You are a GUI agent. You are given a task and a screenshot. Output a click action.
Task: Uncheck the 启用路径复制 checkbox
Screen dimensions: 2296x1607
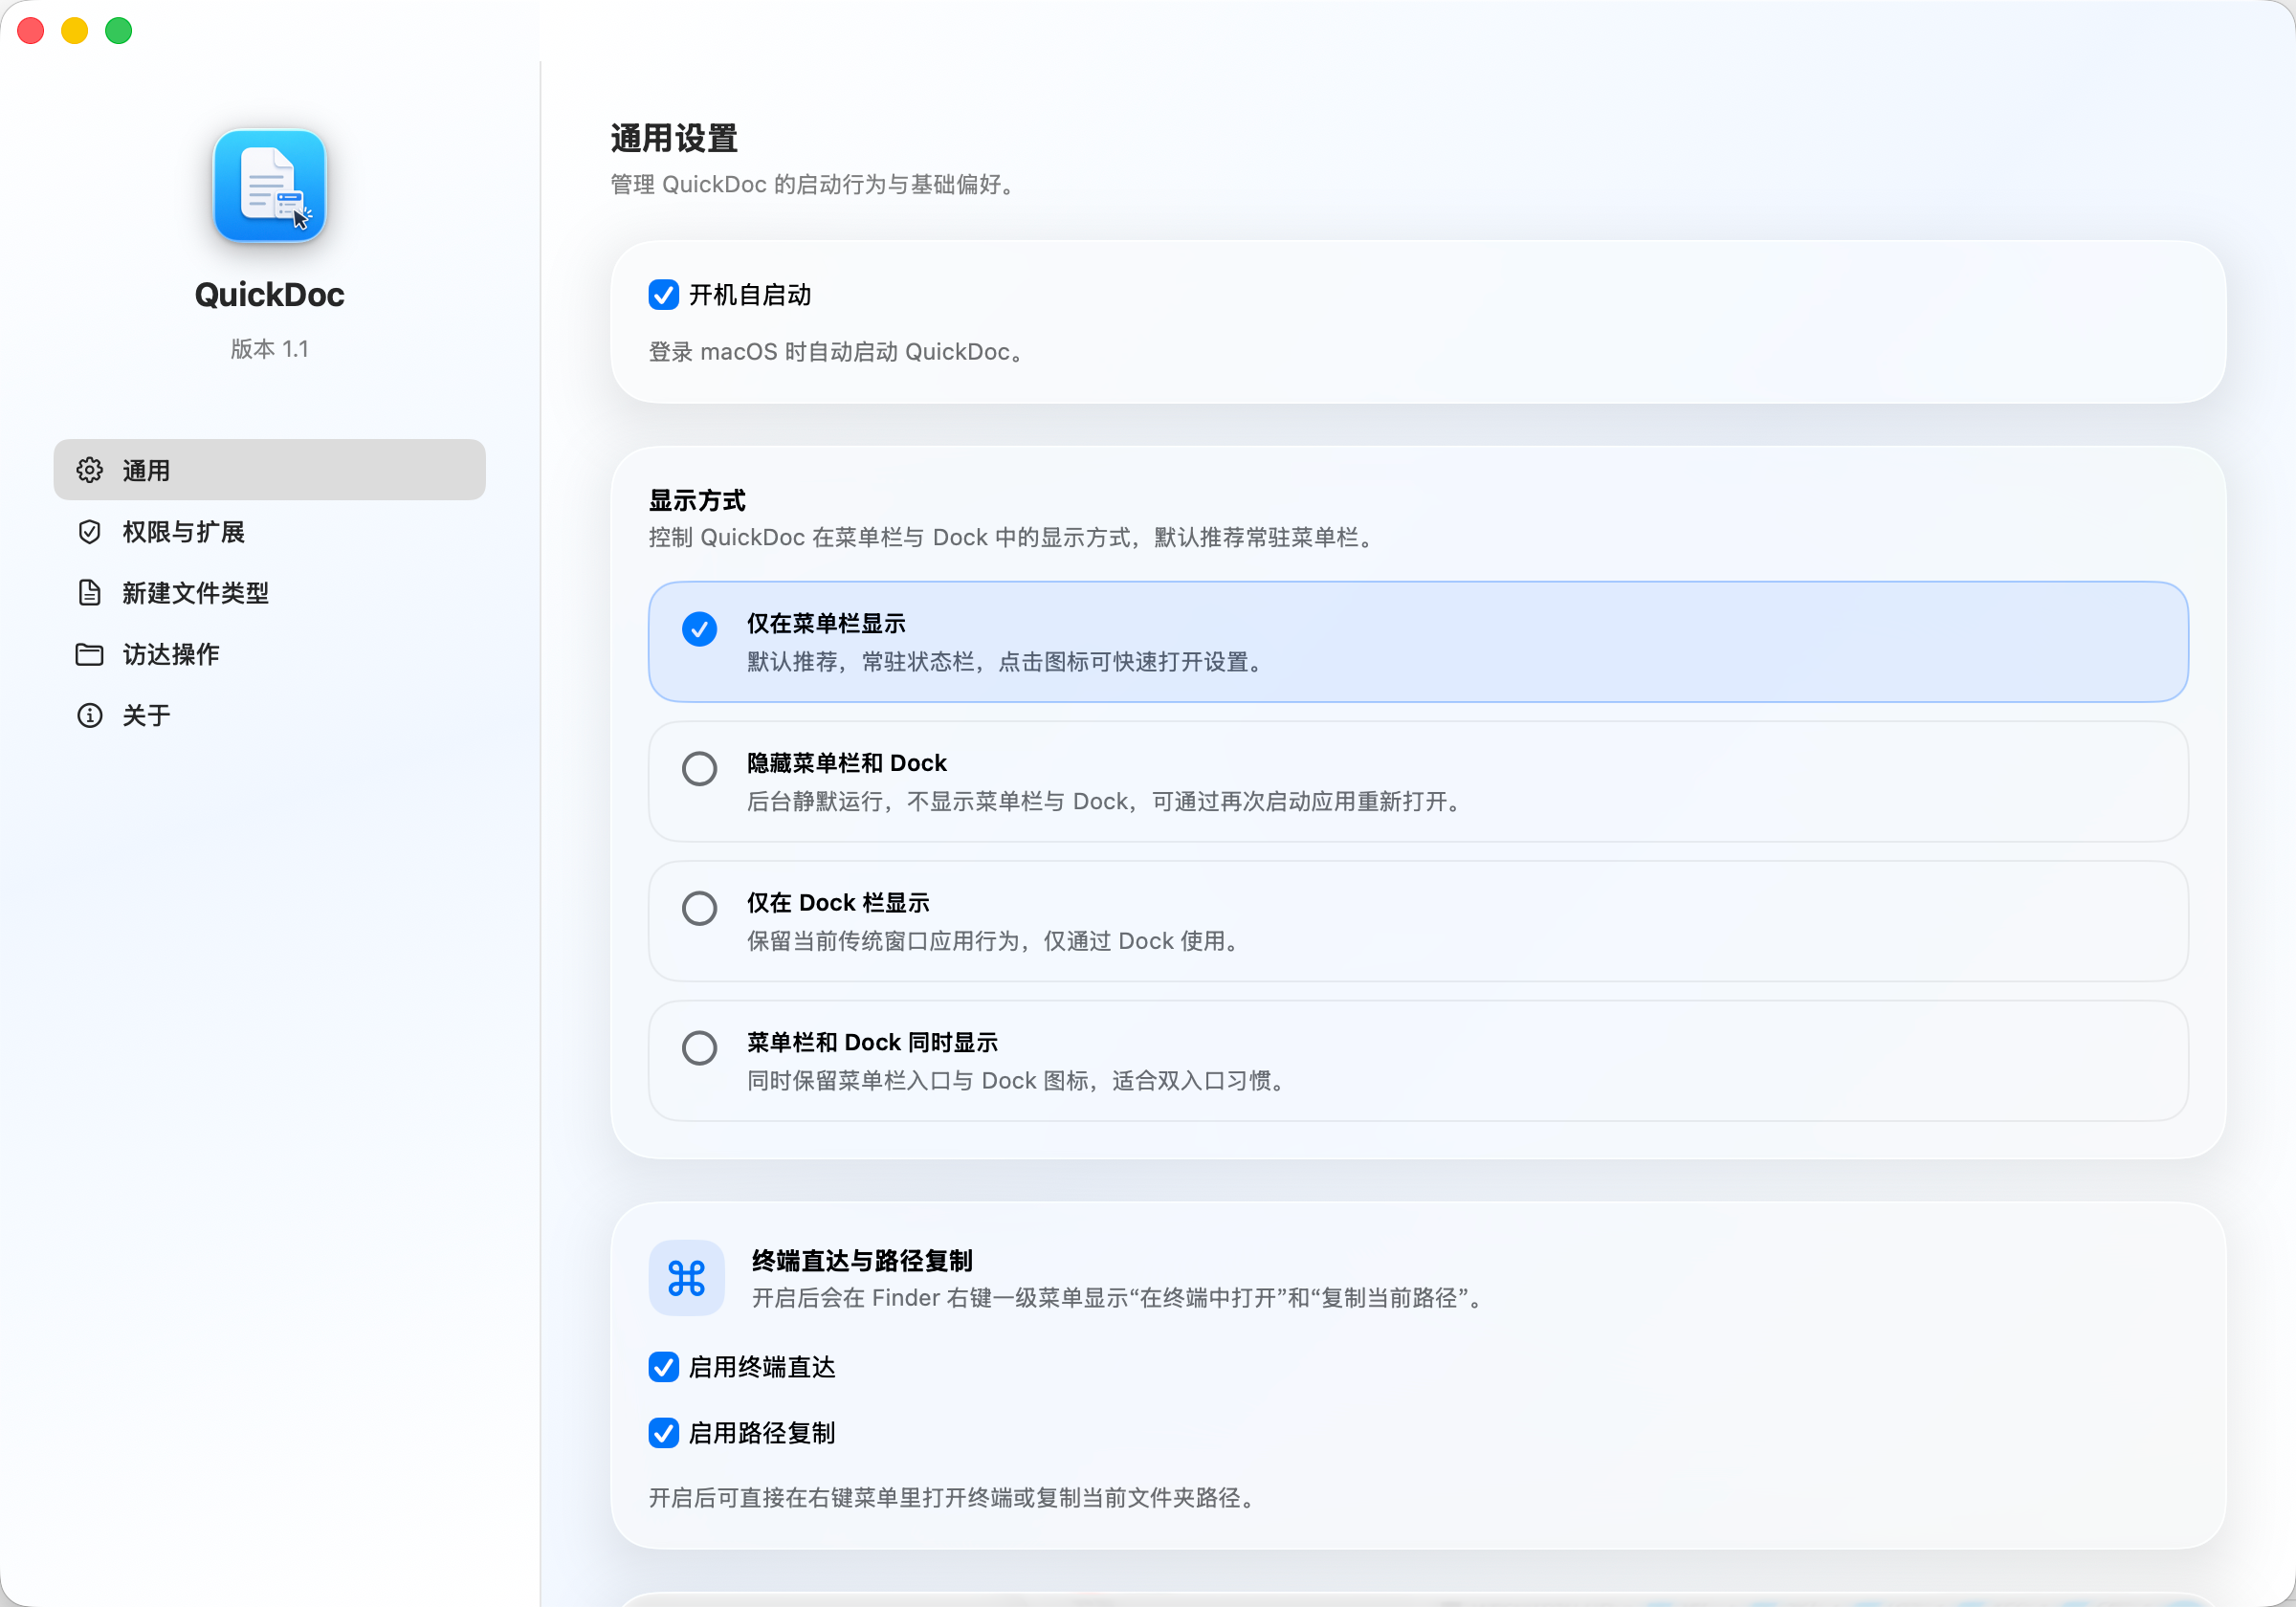[x=664, y=1432]
